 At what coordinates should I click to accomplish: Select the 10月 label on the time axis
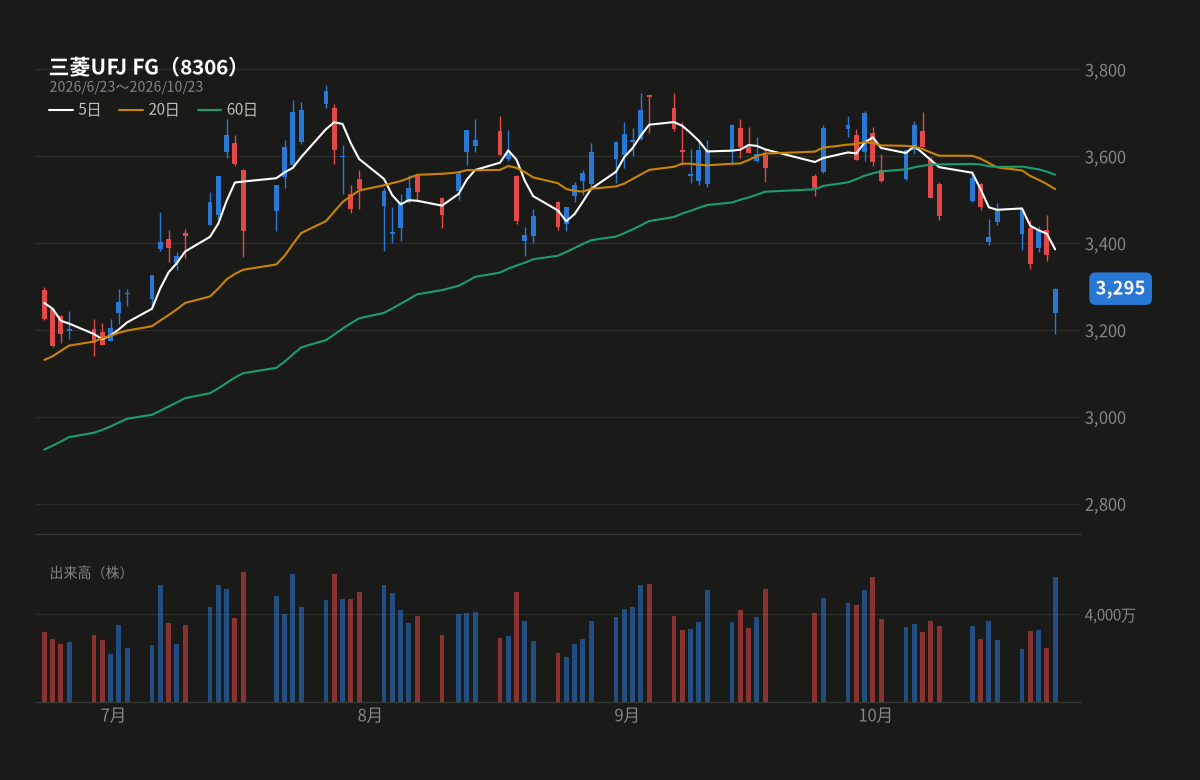click(875, 715)
